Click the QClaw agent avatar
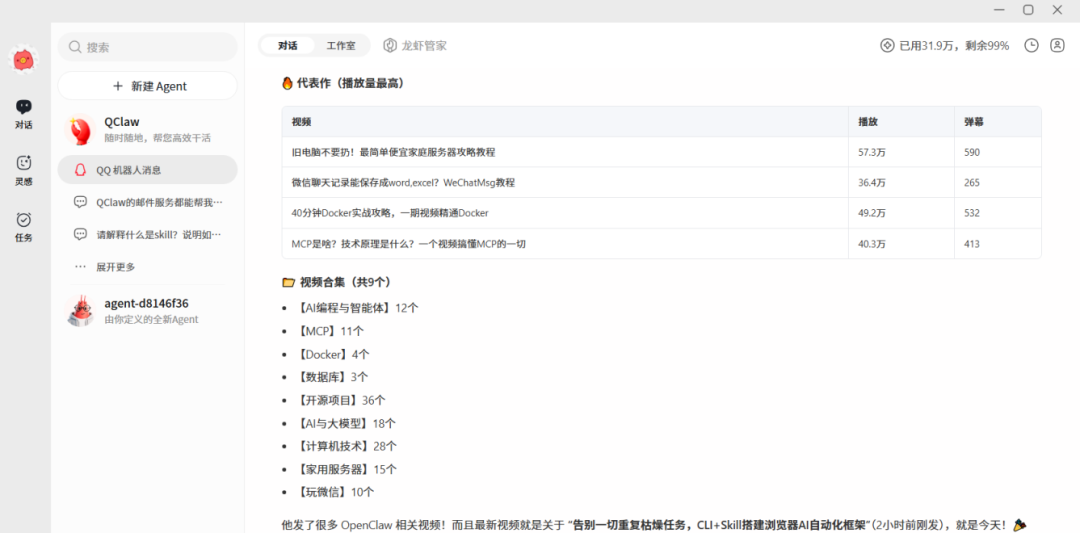Viewport: 1080px width, 533px height. (80, 129)
